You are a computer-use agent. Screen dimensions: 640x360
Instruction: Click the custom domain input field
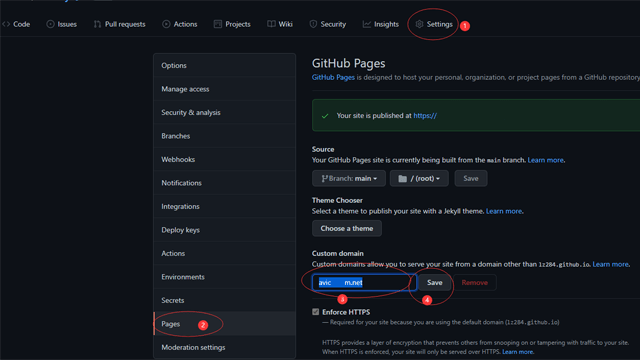pyautogui.click(x=364, y=282)
